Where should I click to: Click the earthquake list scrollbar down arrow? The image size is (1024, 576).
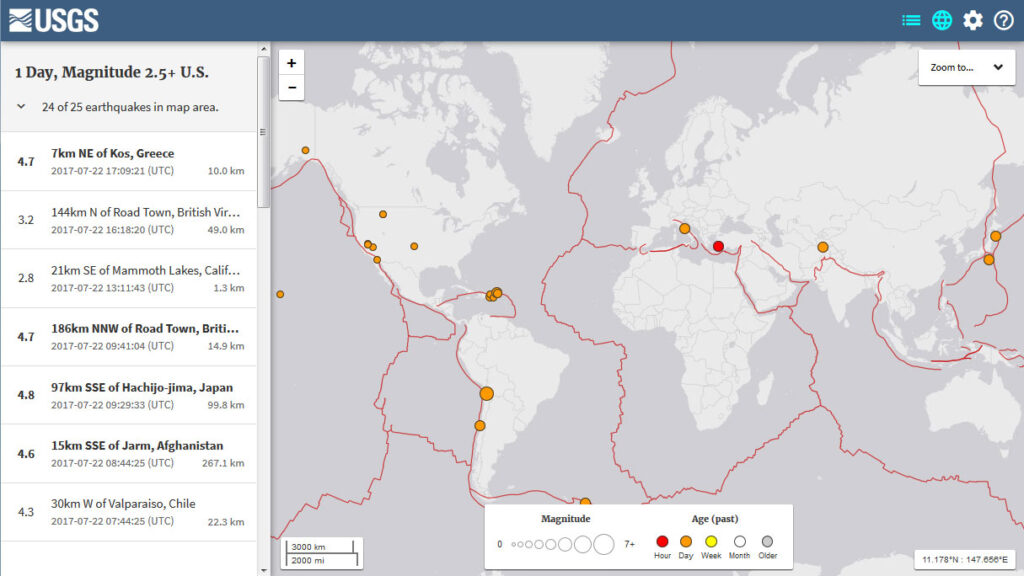264,570
